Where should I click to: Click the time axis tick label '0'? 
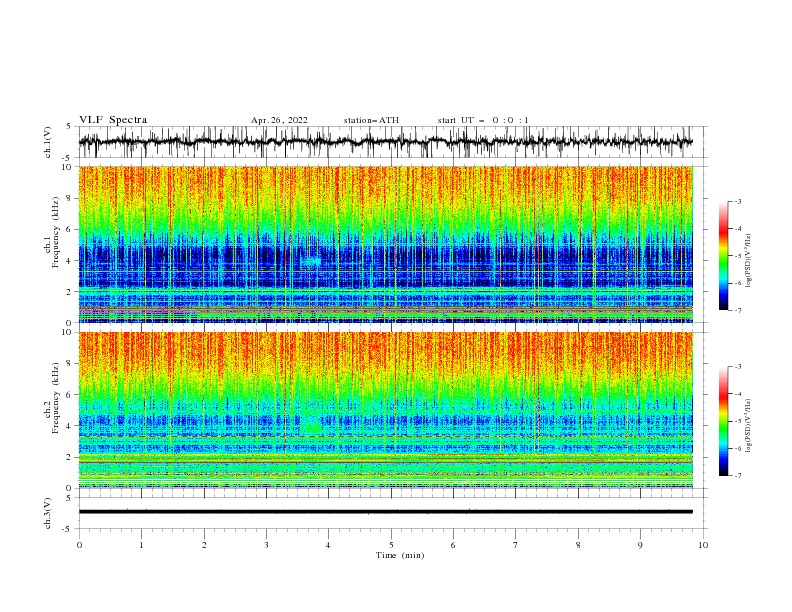[x=79, y=545]
